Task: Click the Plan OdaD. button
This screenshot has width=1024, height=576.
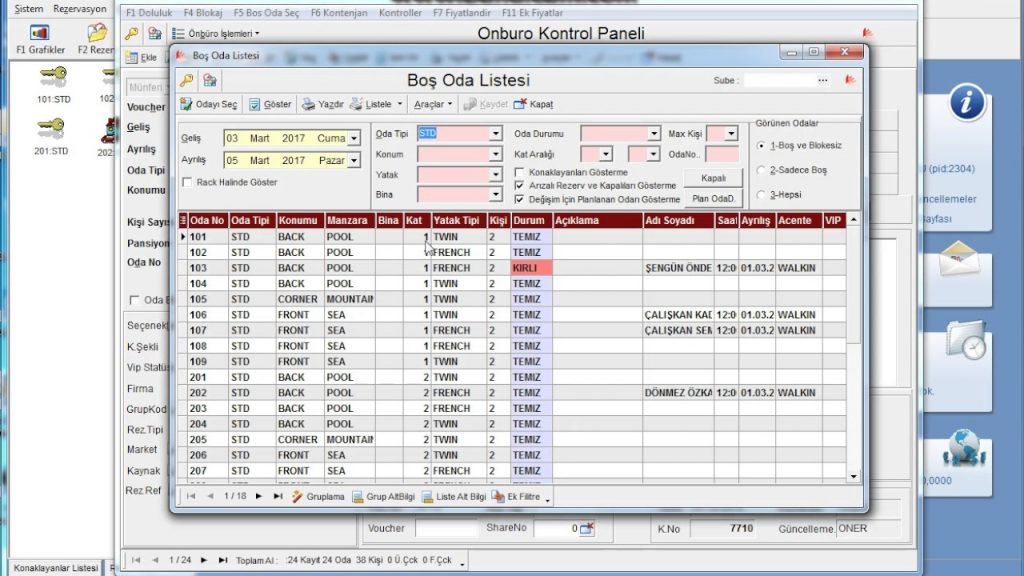Action: [x=713, y=198]
